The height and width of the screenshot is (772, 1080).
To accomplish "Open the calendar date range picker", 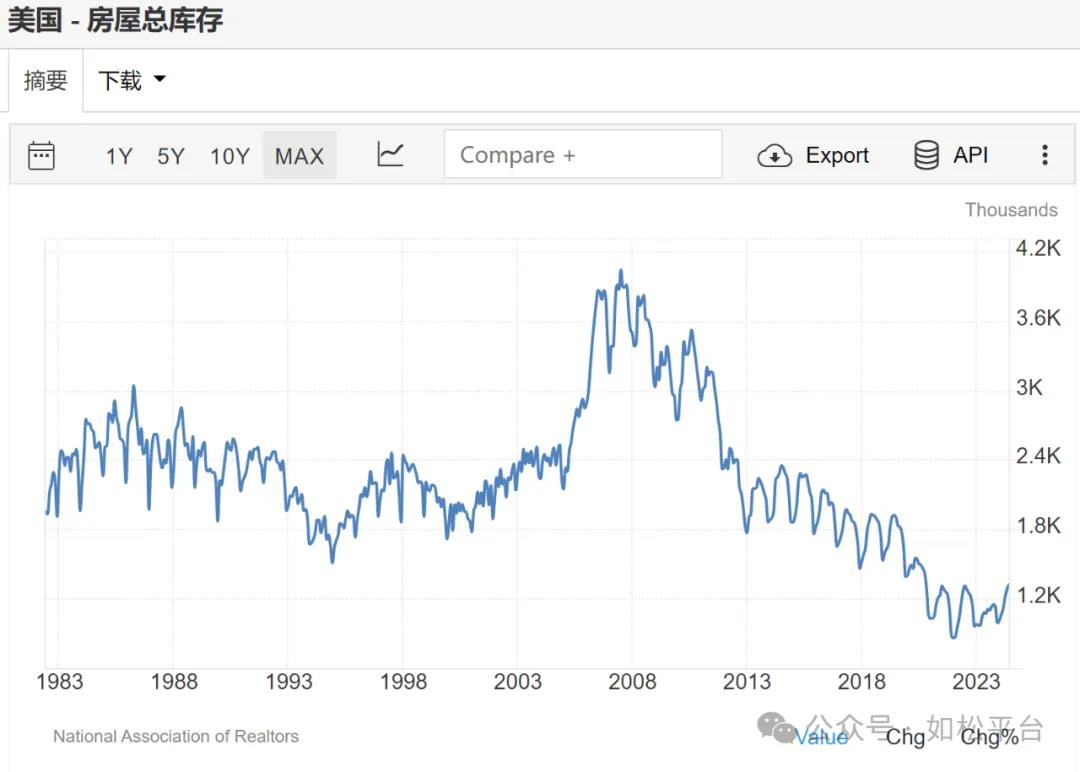I will click(41, 155).
